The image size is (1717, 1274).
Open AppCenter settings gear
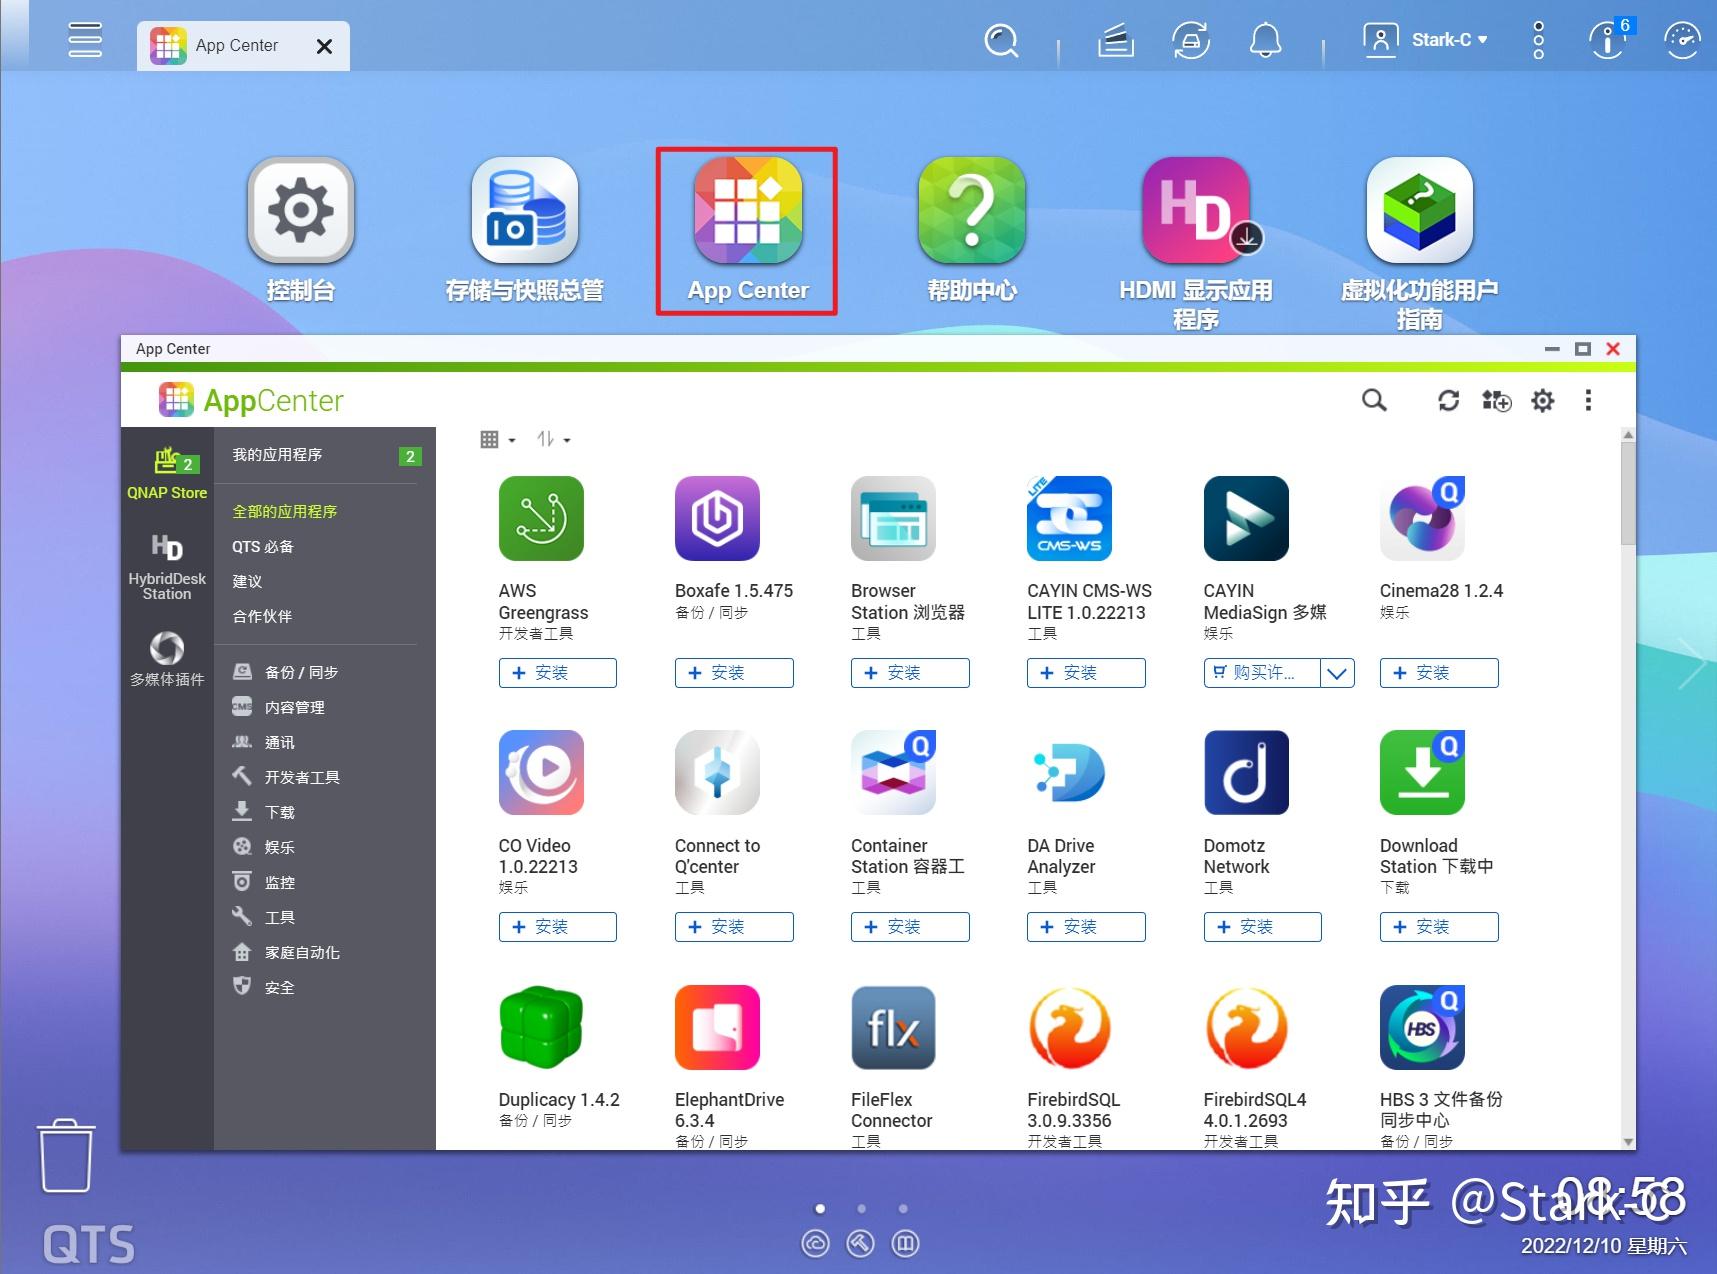[x=1543, y=401]
